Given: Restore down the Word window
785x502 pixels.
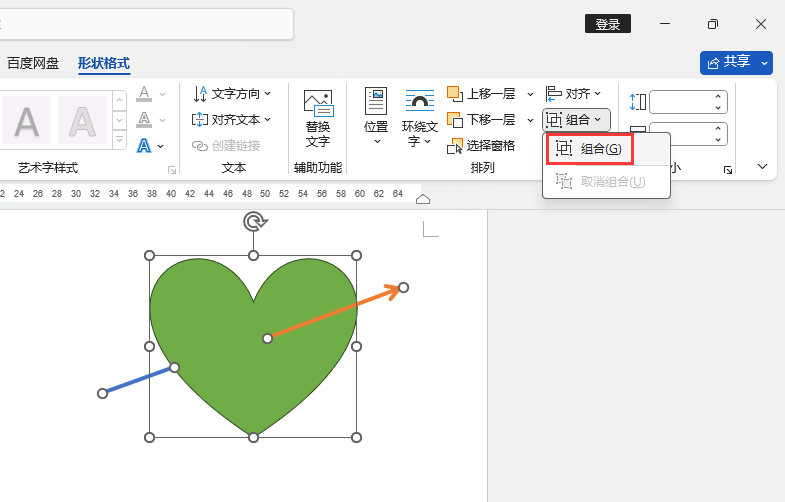Looking at the screenshot, I should pos(713,24).
